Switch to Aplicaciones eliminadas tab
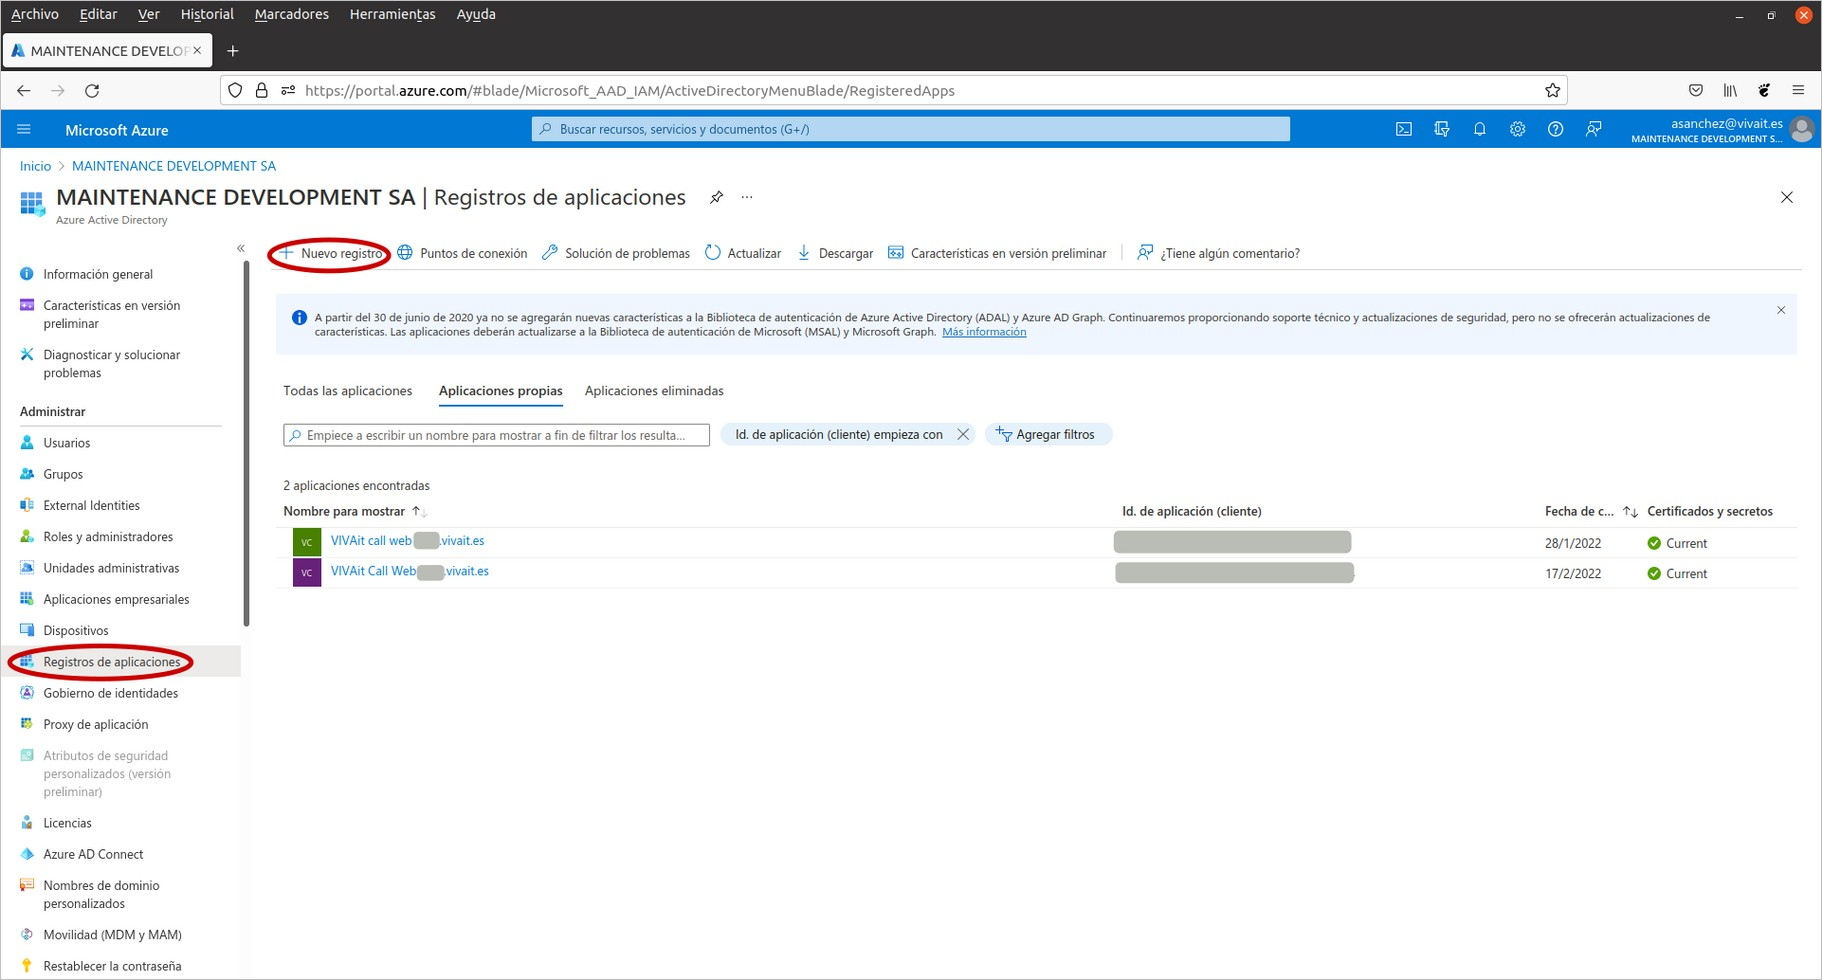This screenshot has width=1822, height=980. (x=654, y=391)
